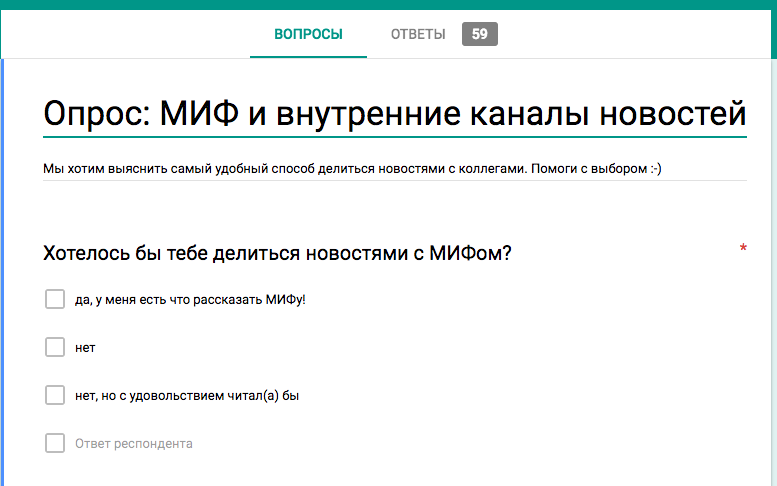Click the blue left border of the form card
This screenshot has width=777, height=486.
(x=2, y=270)
